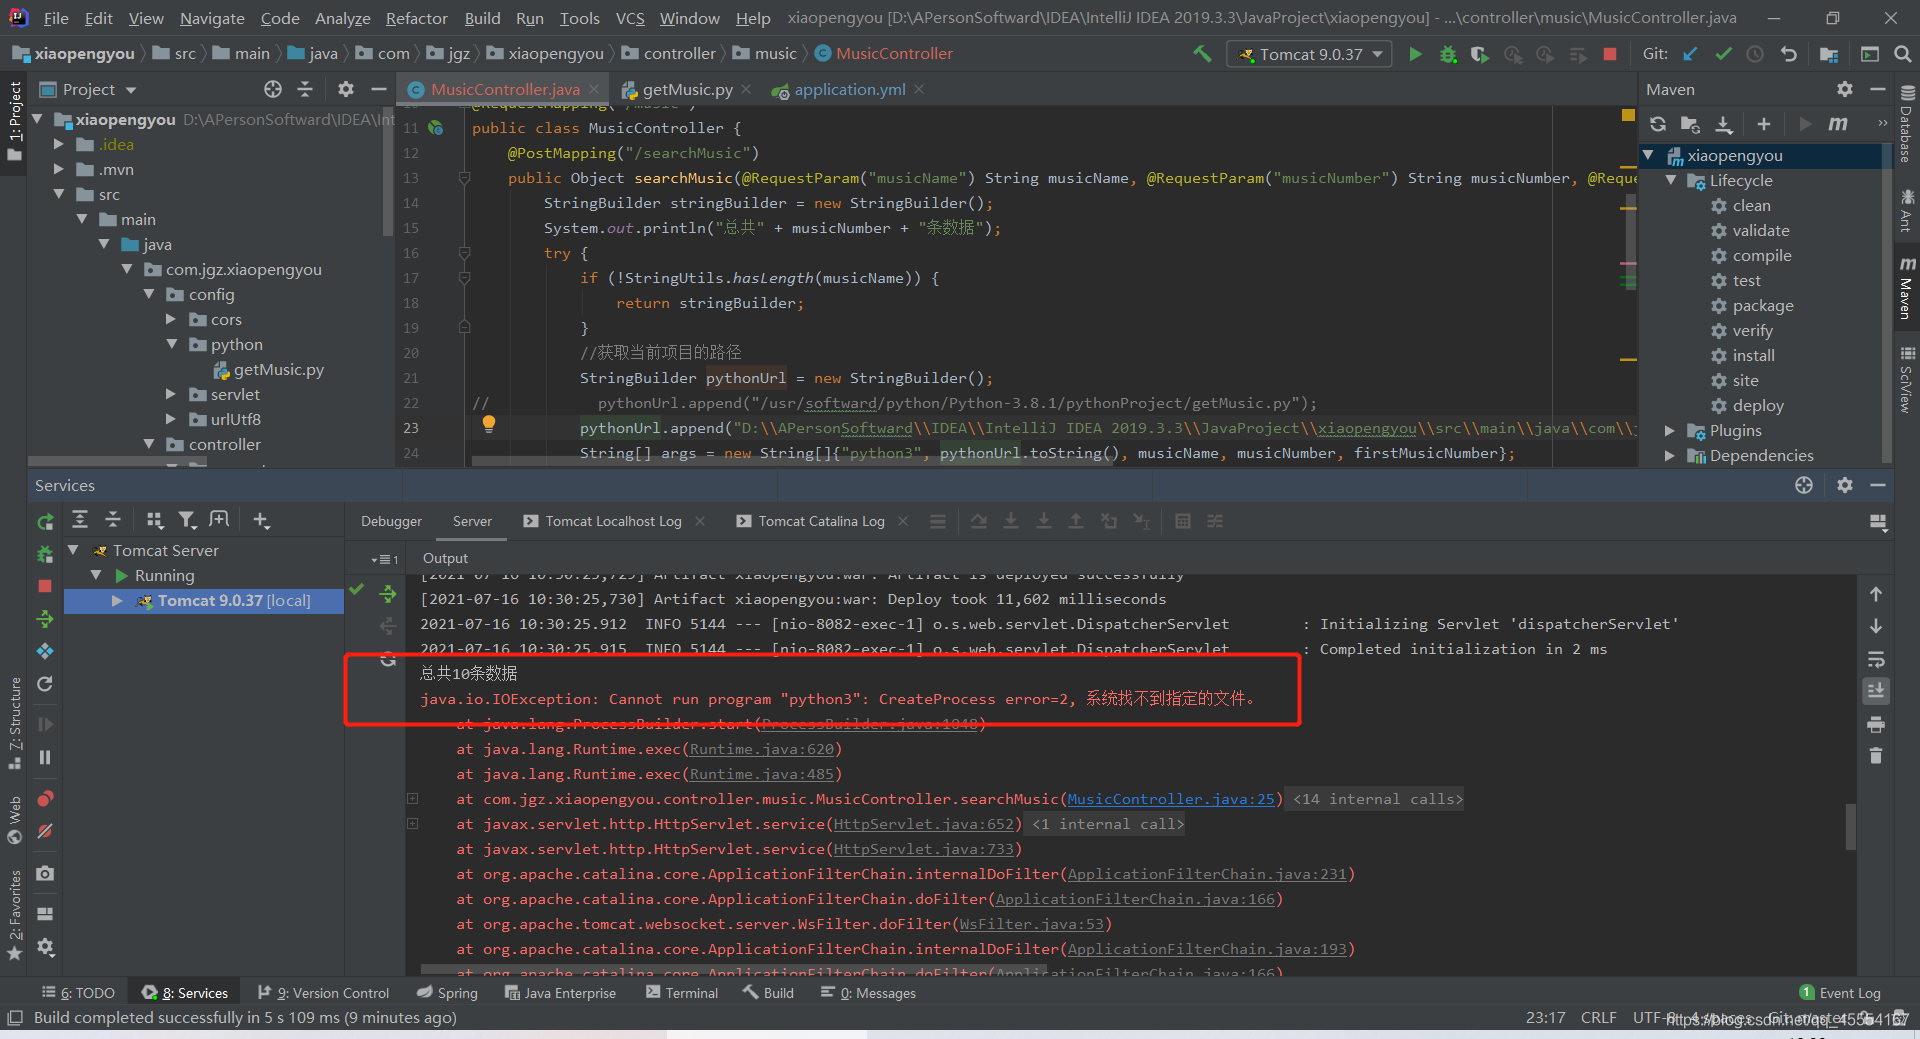This screenshot has width=1920, height=1039.
Task: Start debugging with the bug icon
Action: coord(1448,54)
